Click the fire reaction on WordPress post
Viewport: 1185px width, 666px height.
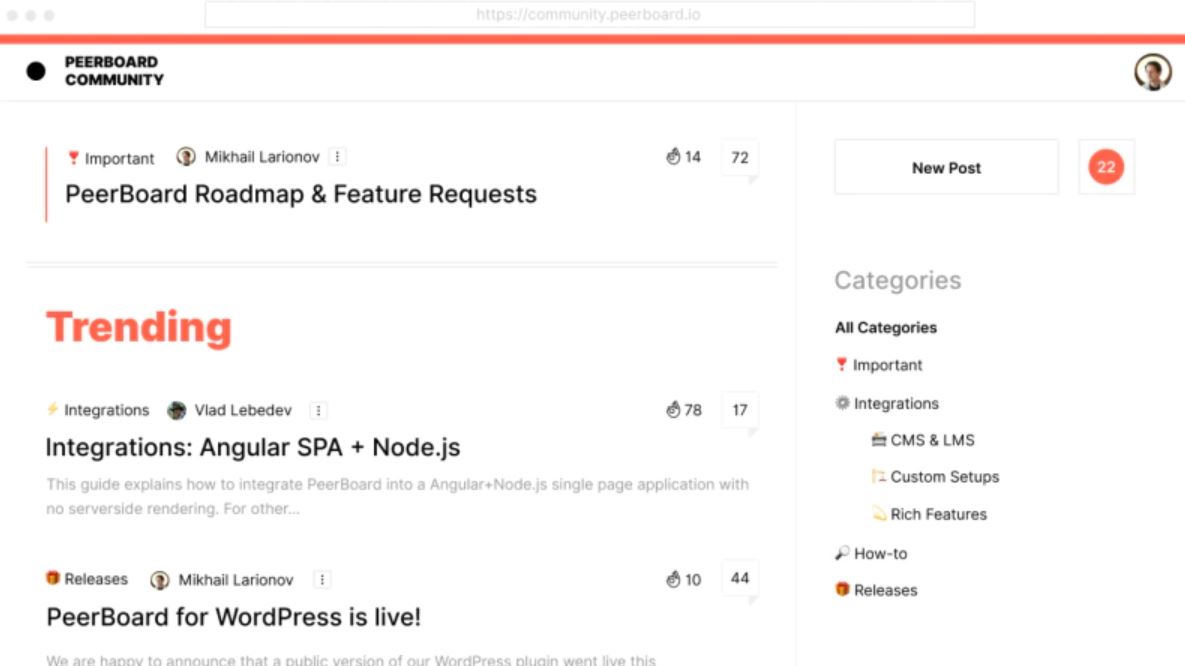coord(673,579)
